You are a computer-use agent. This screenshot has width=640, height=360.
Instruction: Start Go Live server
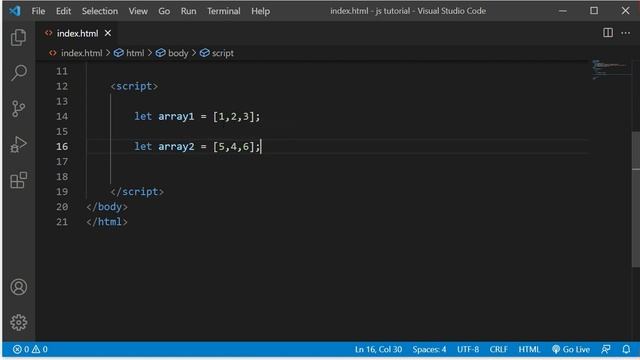[571, 349]
